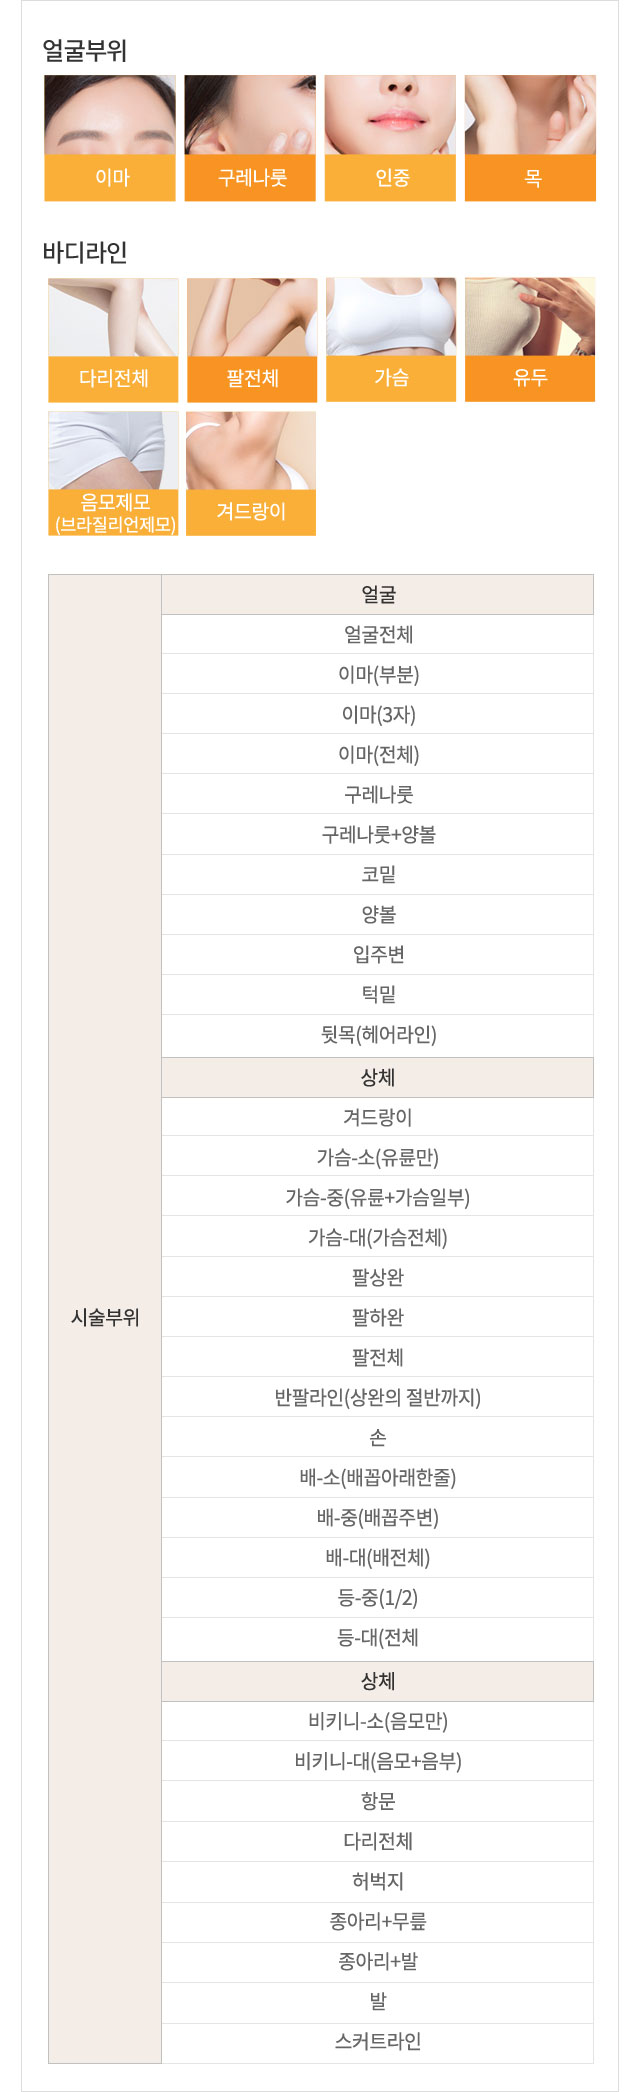This screenshot has height=2092, width=640.
Task: Click the 뒷목(헤어라인) table row
Action: pyautogui.click(x=378, y=1035)
